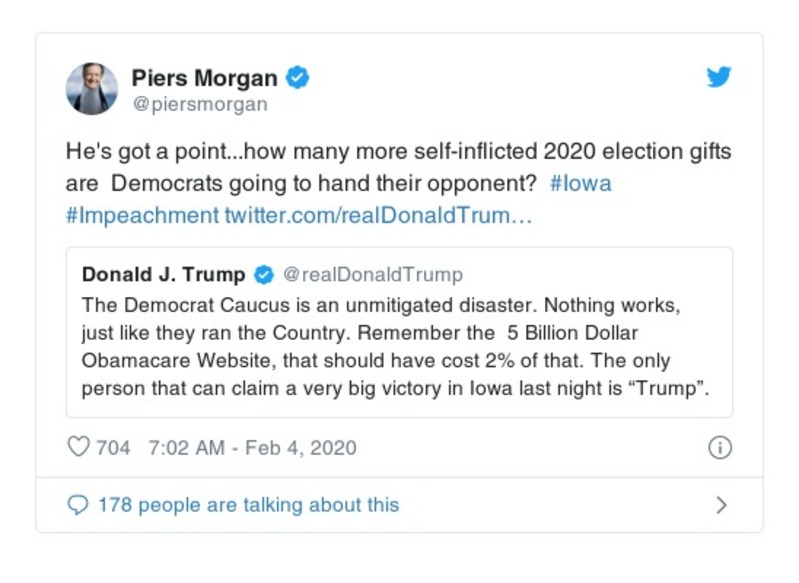
Task: Open the #Iowa hashtag
Action: pyautogui.click(x=581, y=184)
